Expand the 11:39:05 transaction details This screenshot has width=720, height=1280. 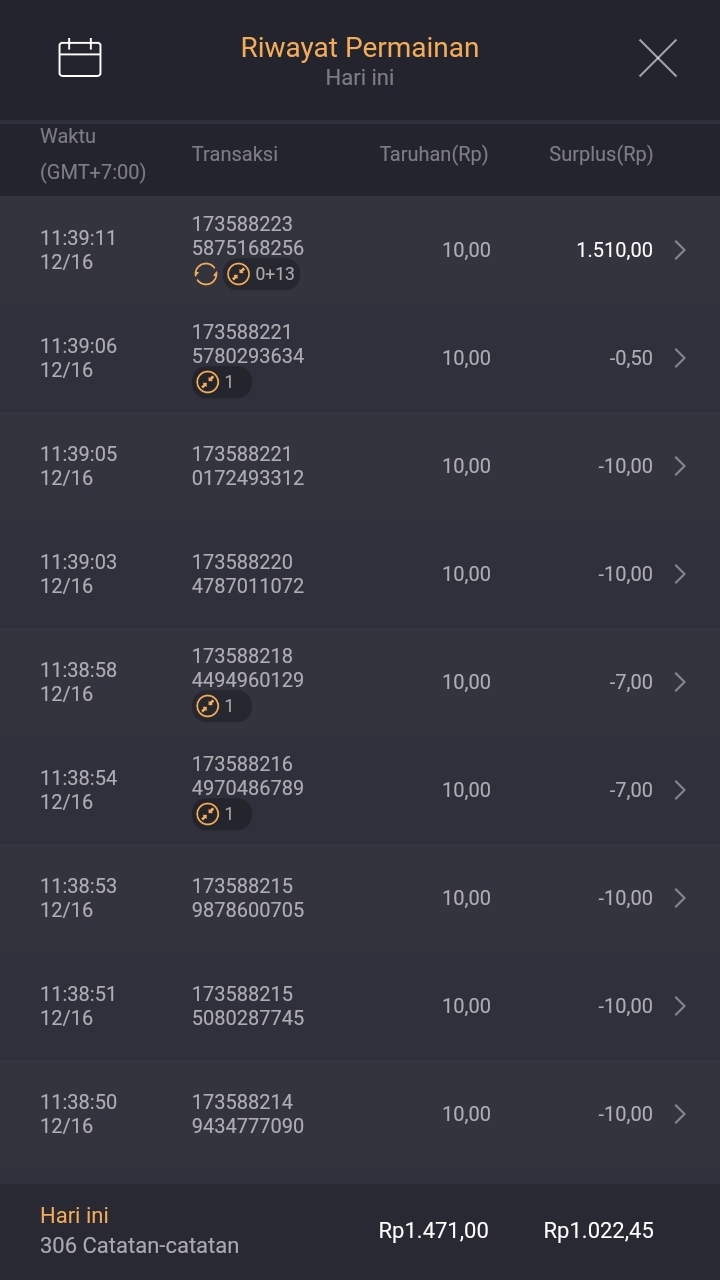tap(680, 466)
